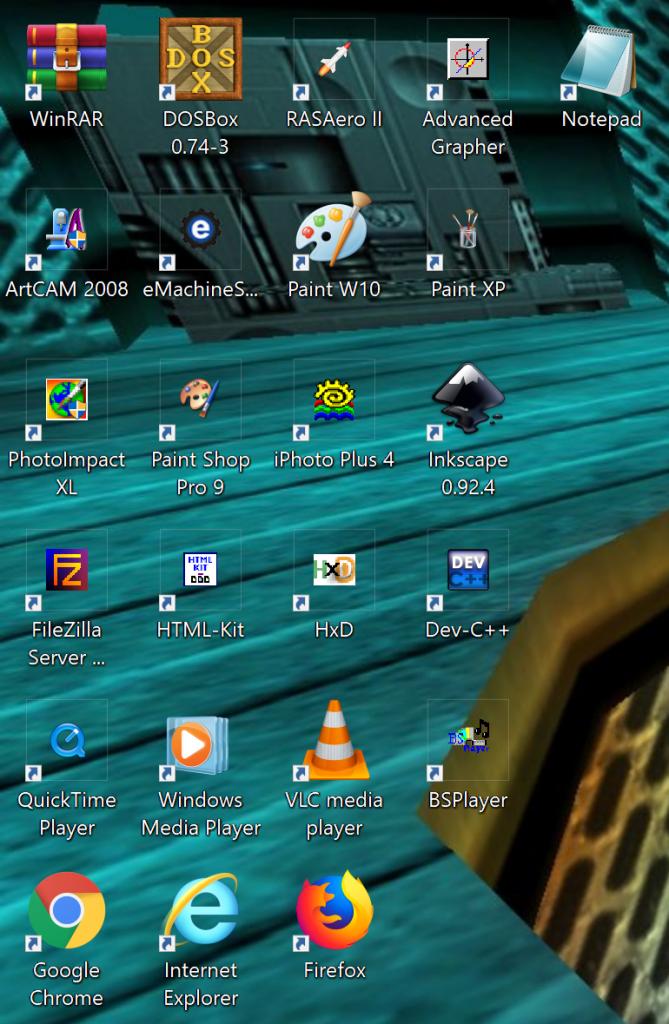Click the "HxD" label text
669x1024 pixels.
tap(334, 630)
